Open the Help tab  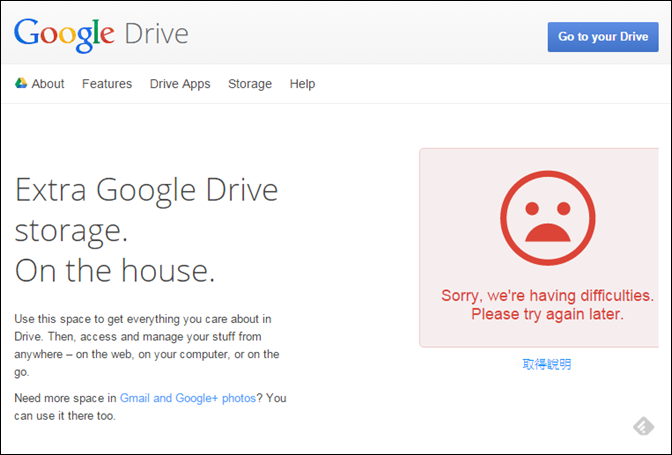tap(302, 84)
